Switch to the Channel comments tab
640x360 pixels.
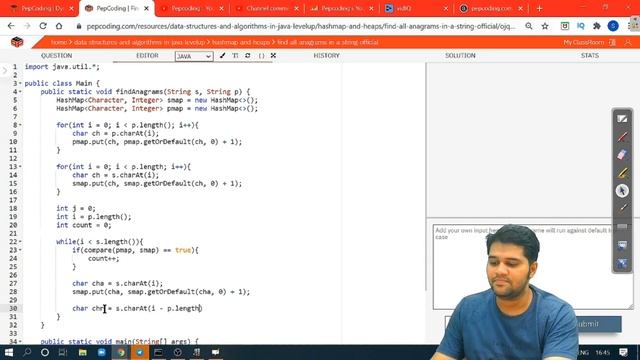click(x=267, y=8)
